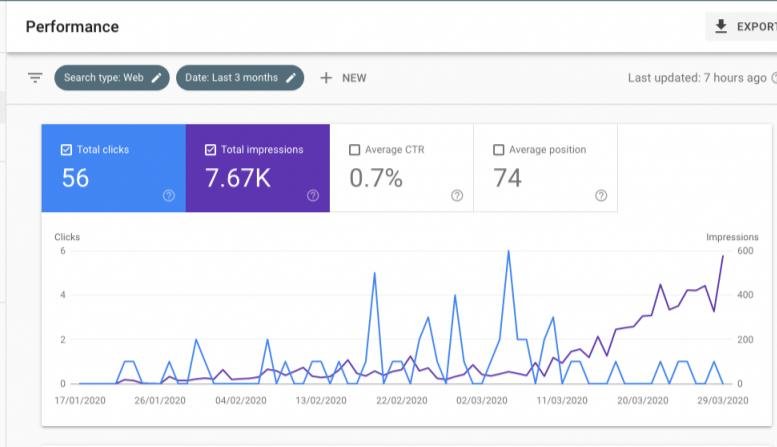Viewport: 777px width, 447px height.
Task: Open help icon on Average position card
Action: pos(601,195)
